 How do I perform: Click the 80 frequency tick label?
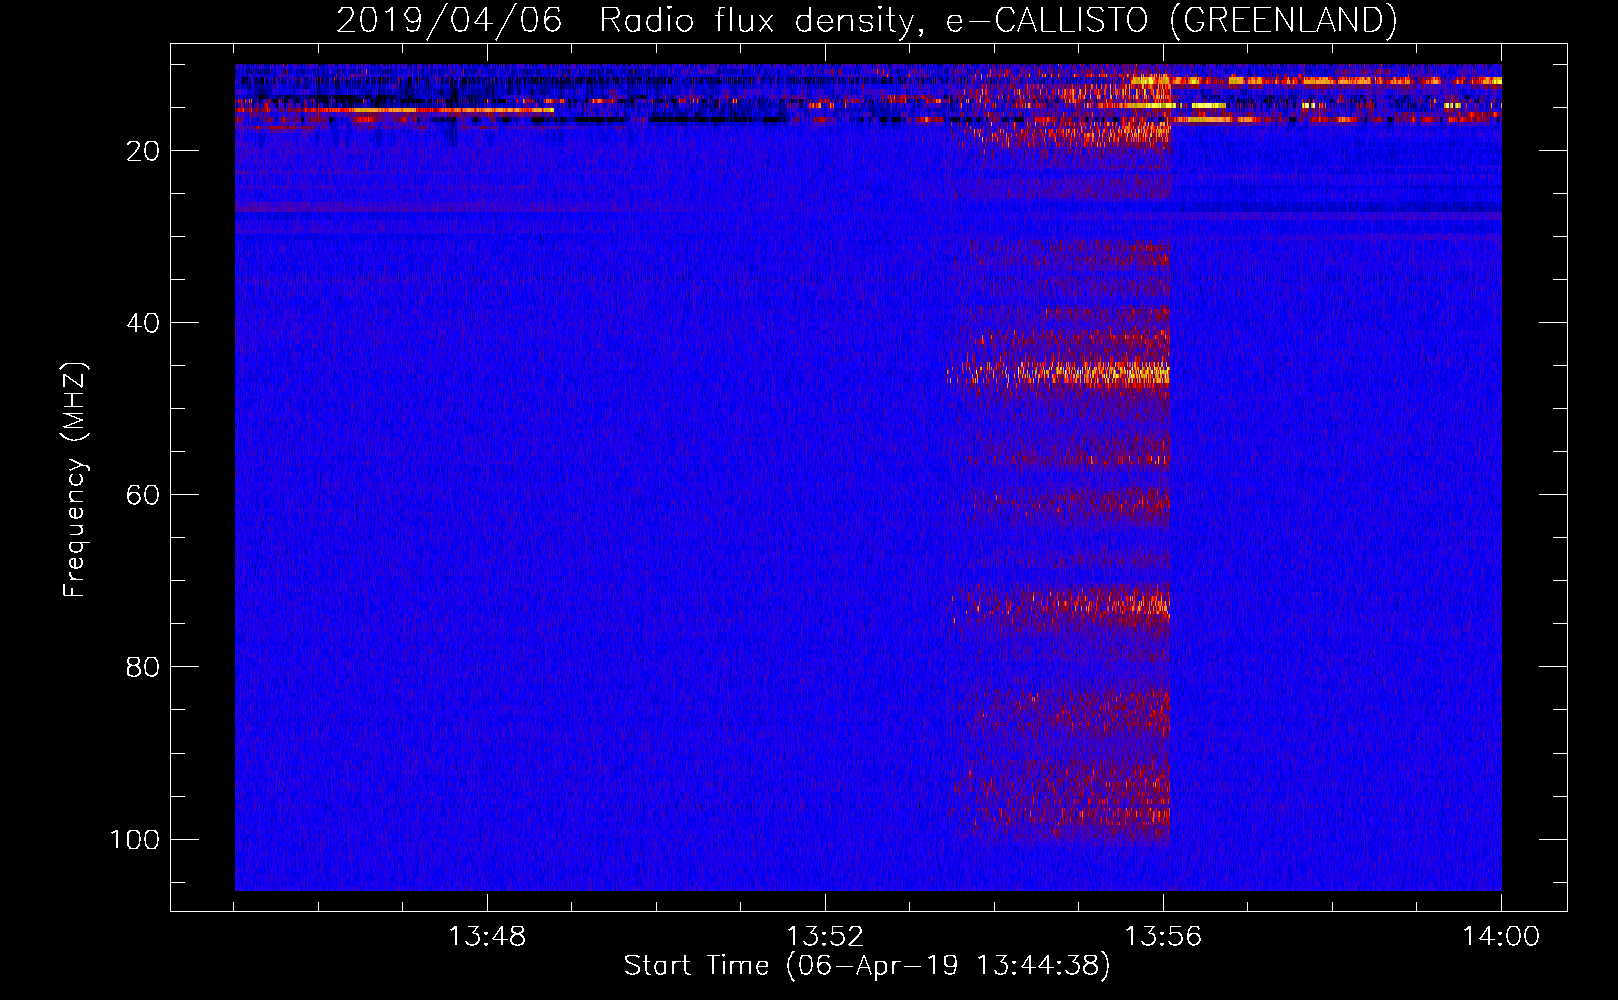click(x=142, y=667)
